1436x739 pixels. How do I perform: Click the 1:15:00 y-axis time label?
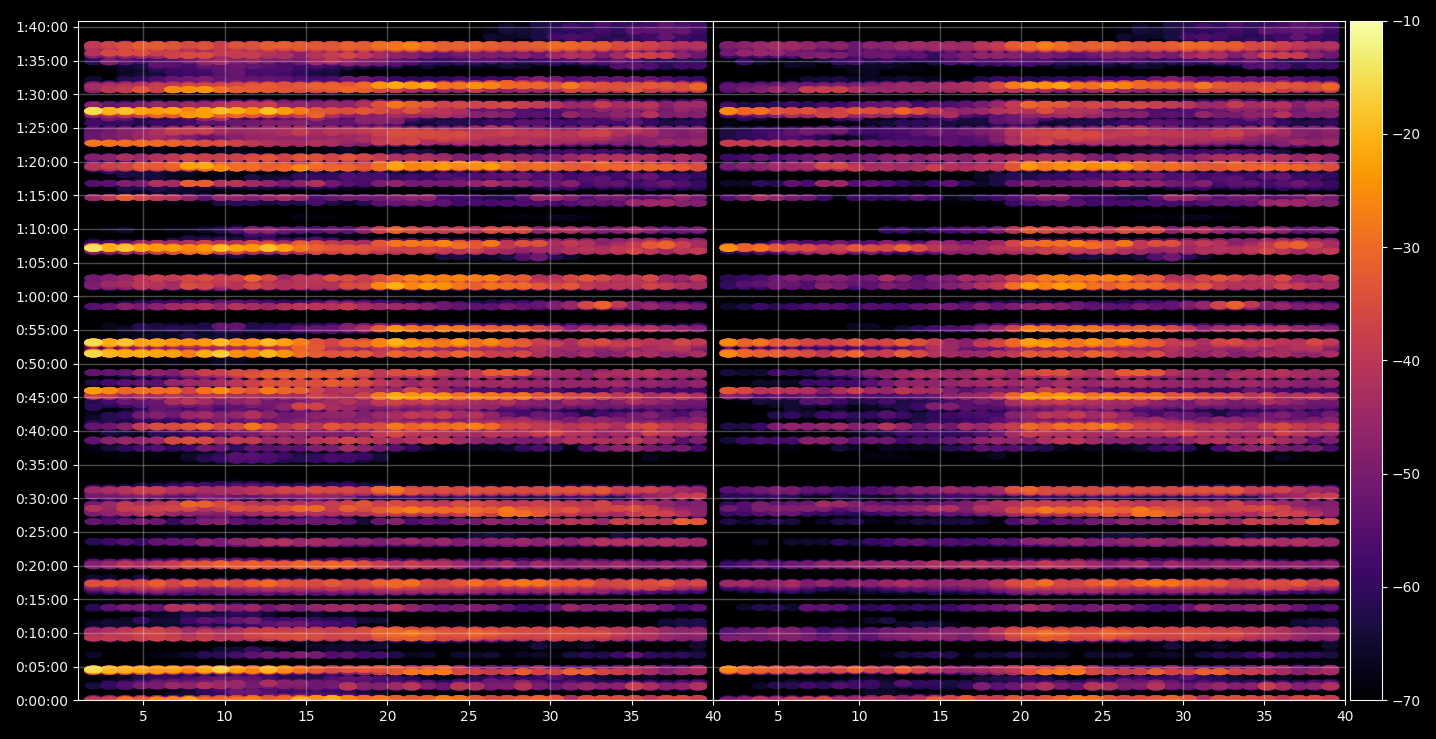[x=42, y=196]
